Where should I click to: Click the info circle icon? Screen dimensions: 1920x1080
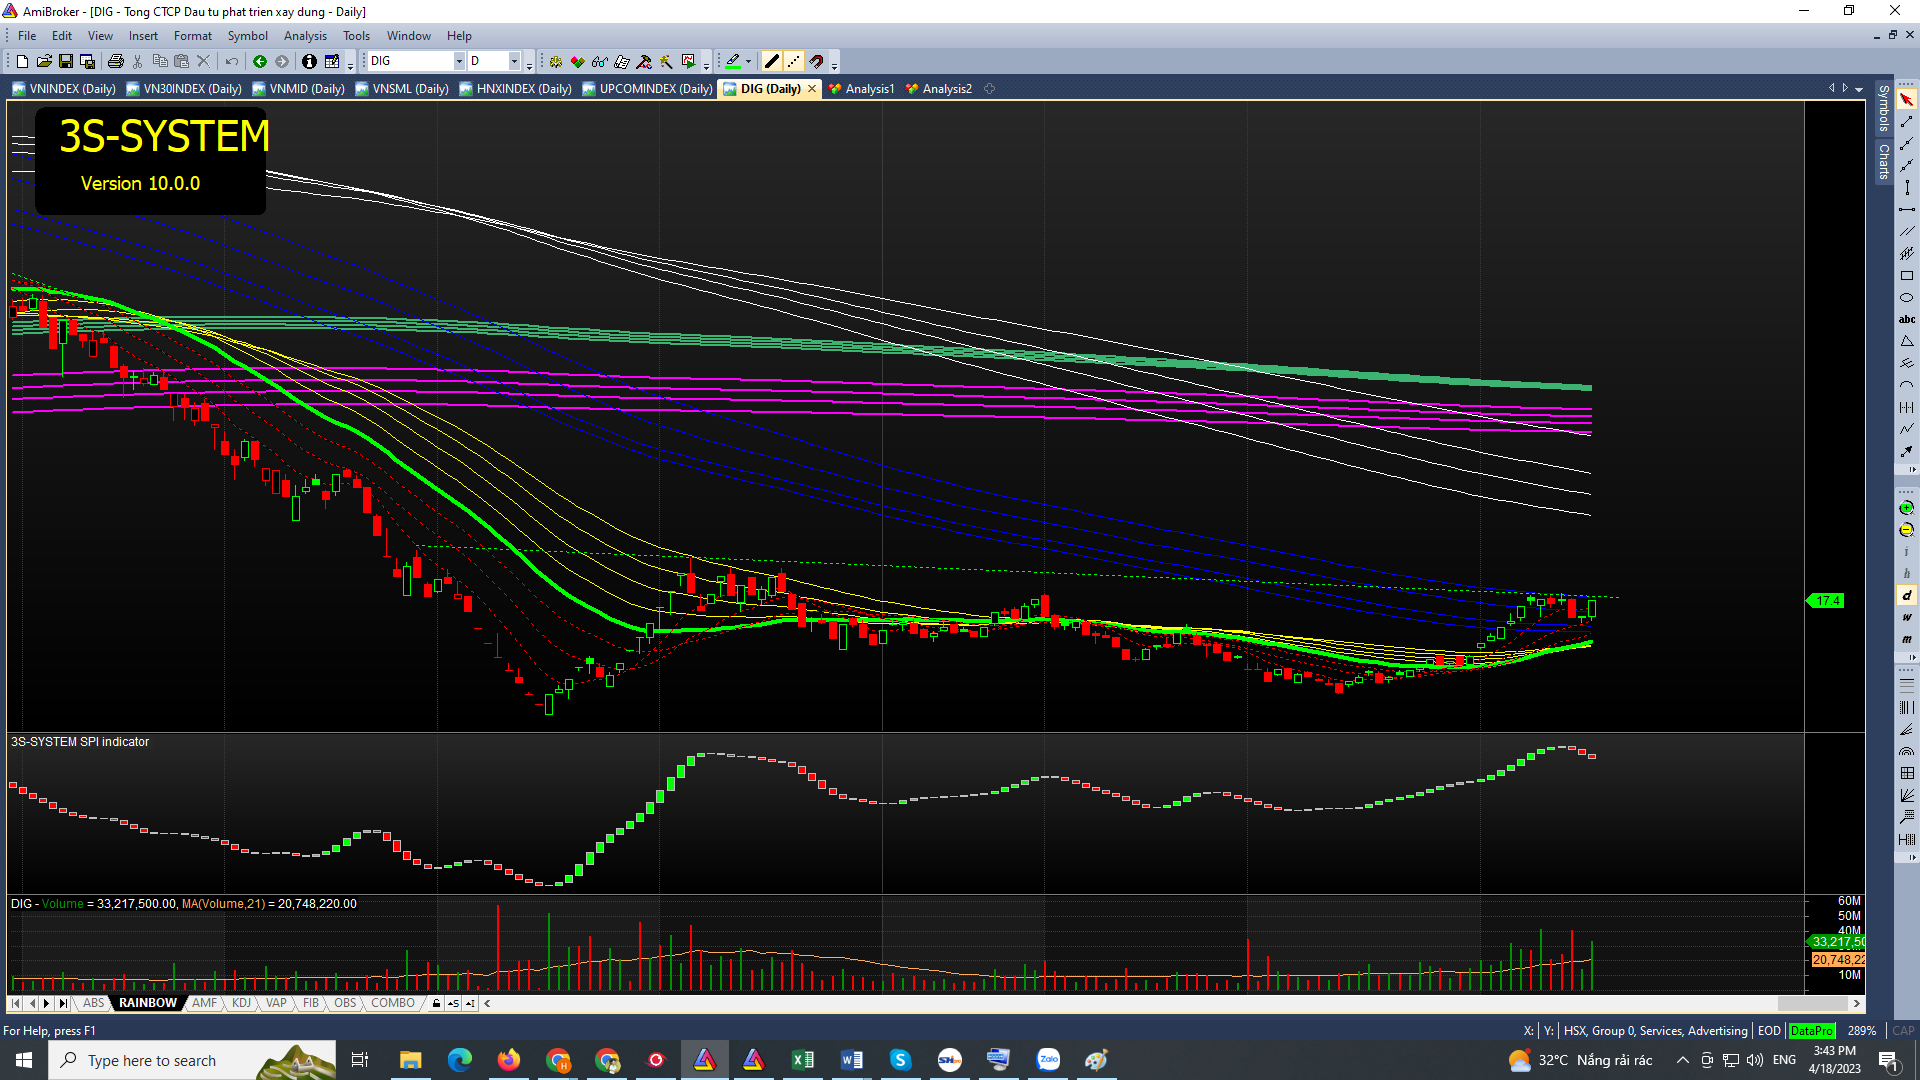309,62
